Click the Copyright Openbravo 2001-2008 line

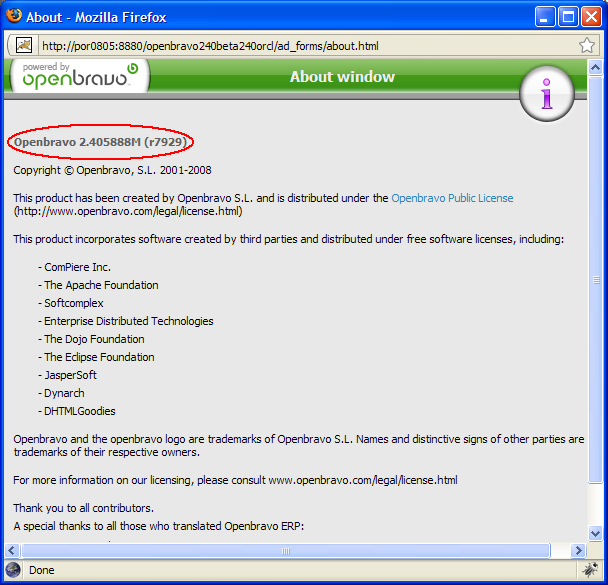coord(112,170)
